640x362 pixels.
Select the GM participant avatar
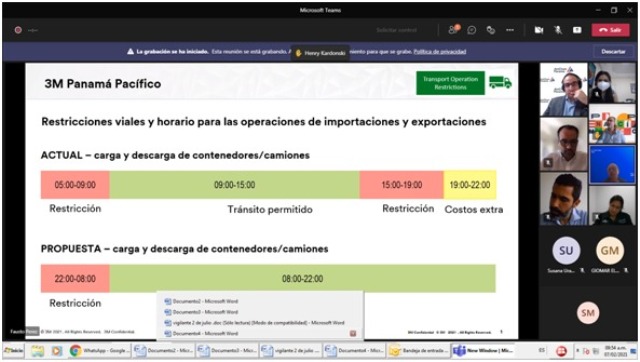point(609,251)
